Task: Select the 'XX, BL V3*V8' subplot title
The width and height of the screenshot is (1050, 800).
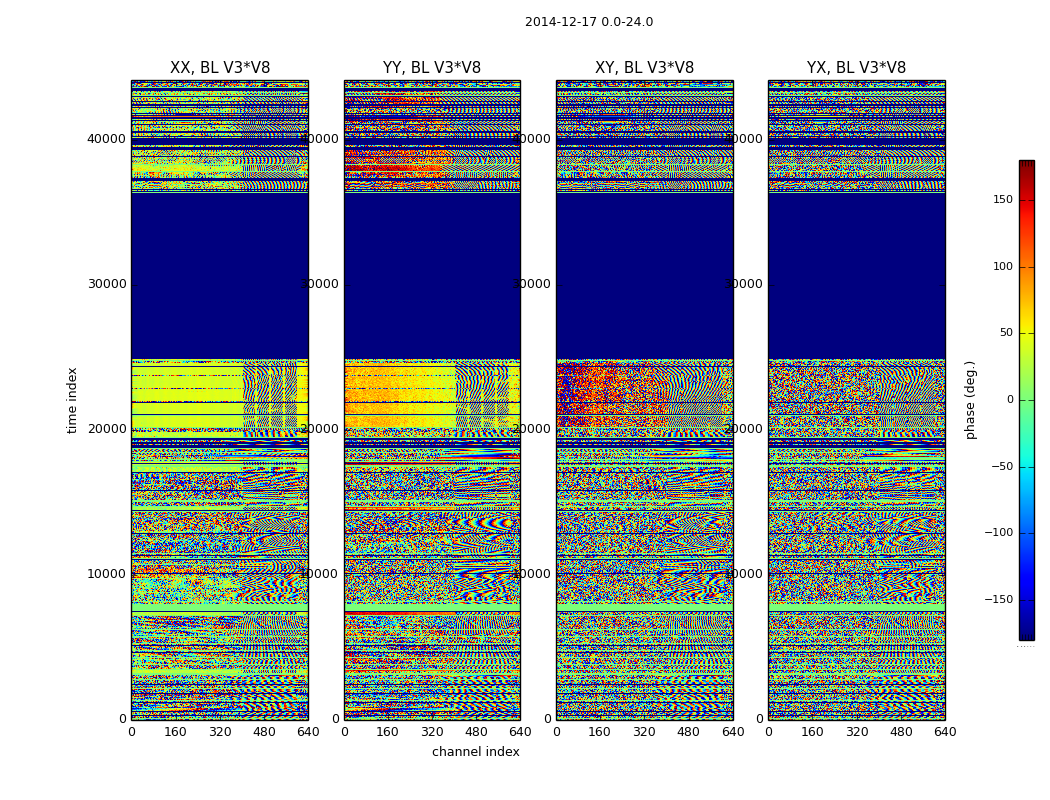Action: coord(220,68)
